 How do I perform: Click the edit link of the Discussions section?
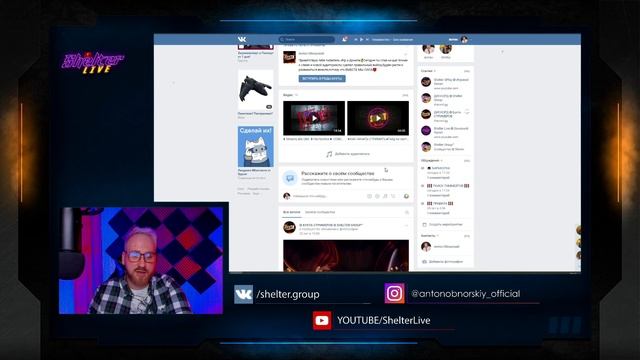click(x=467, y=160)
